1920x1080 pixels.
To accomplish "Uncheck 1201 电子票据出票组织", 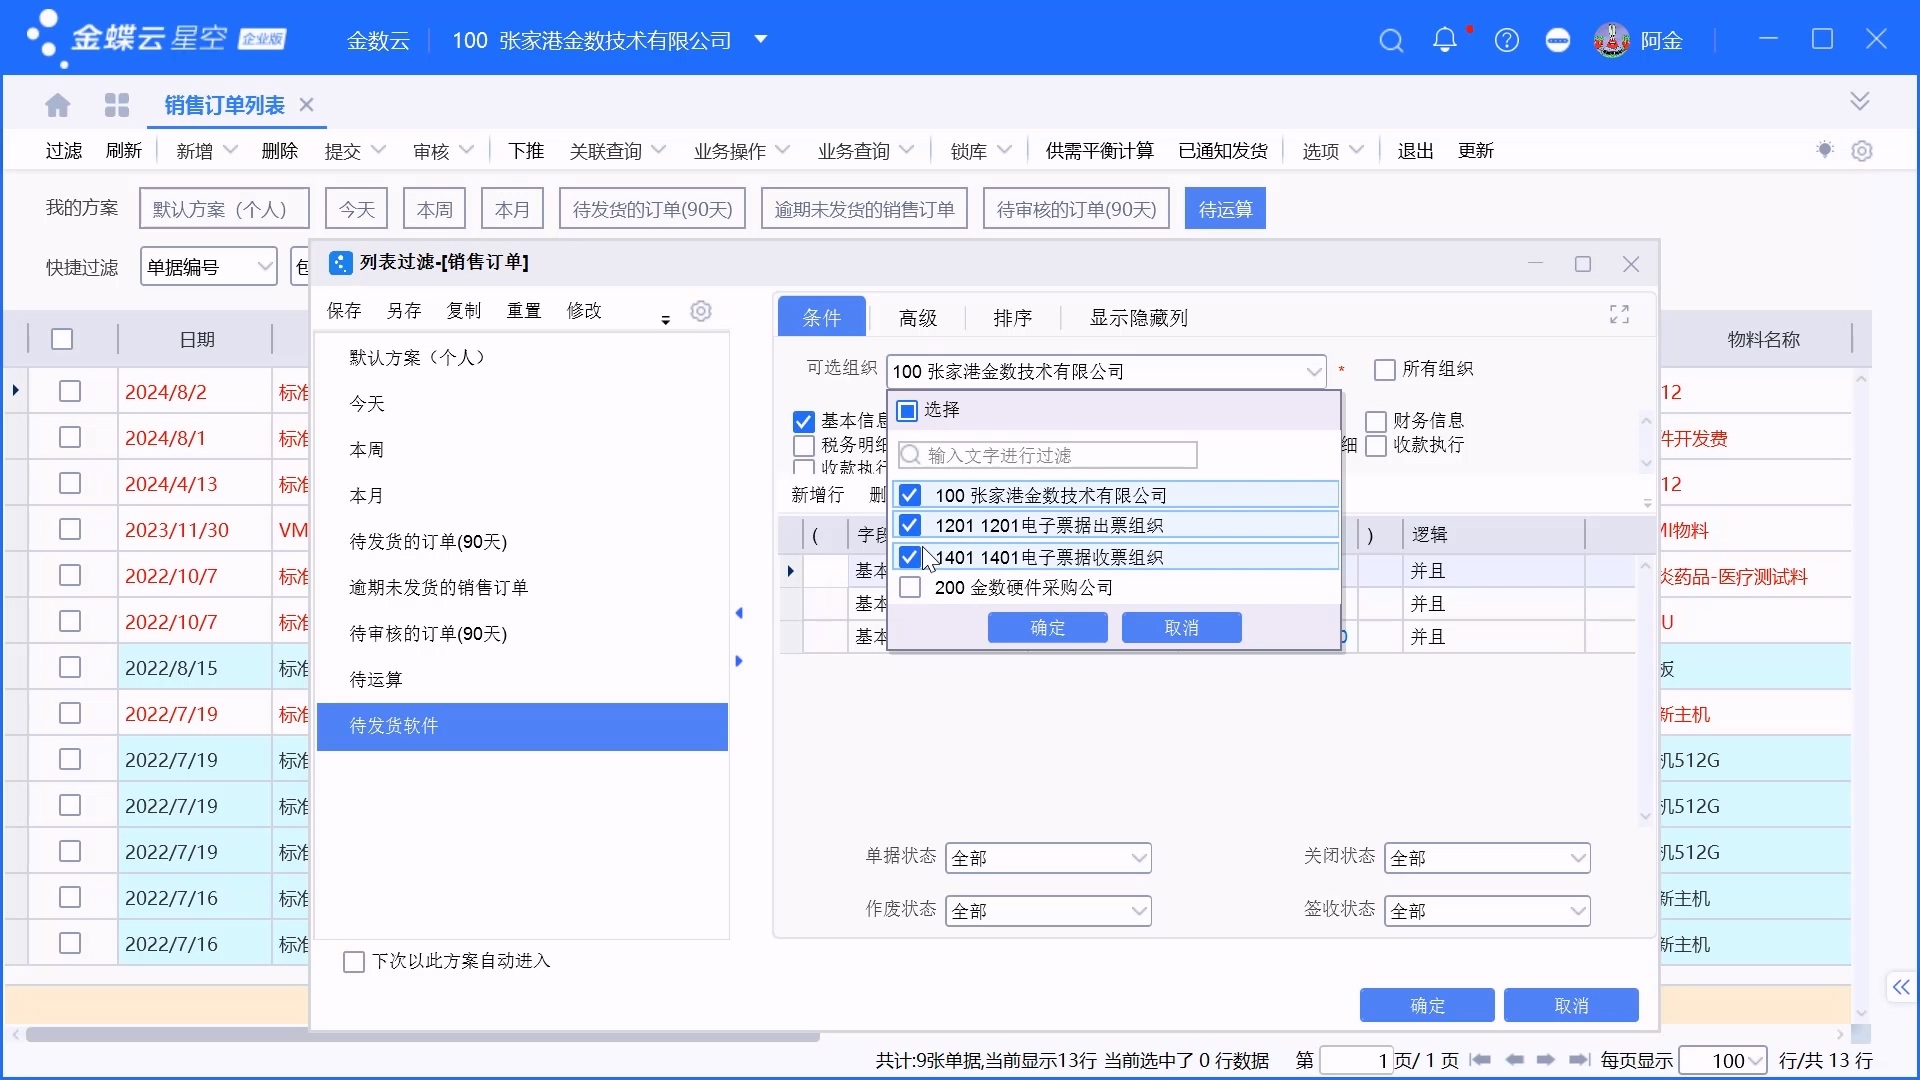I will tap(909, 525).
